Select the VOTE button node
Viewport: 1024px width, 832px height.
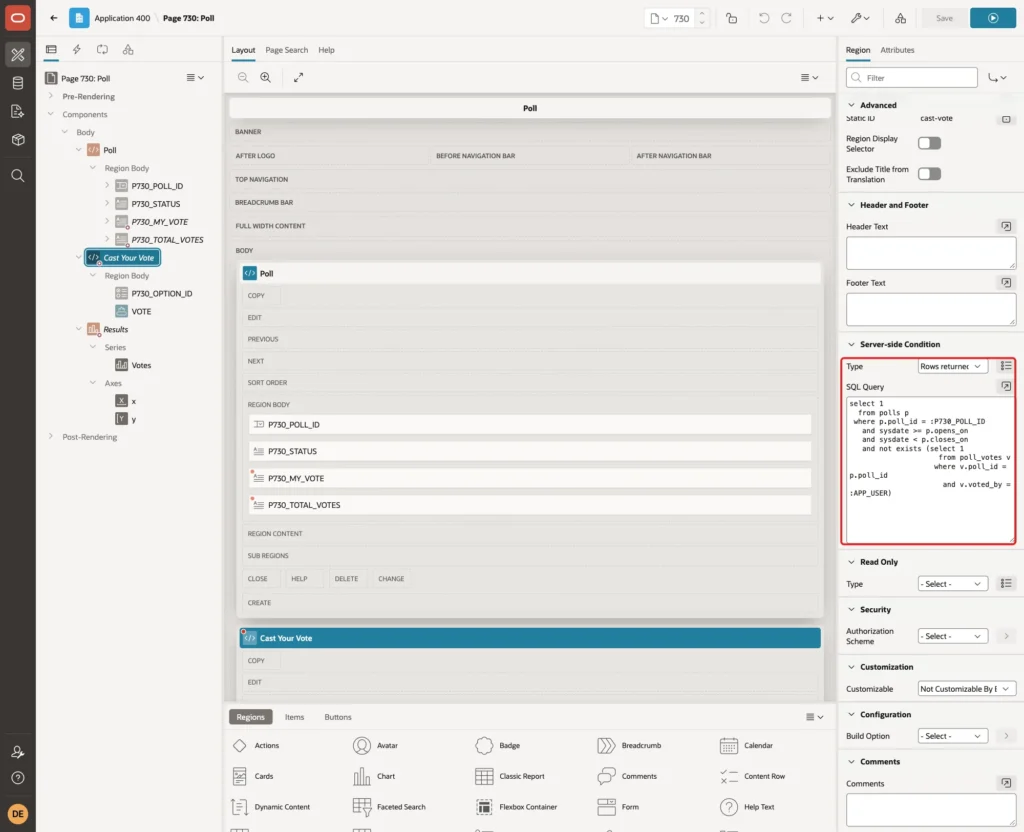(x=141, y=312)
